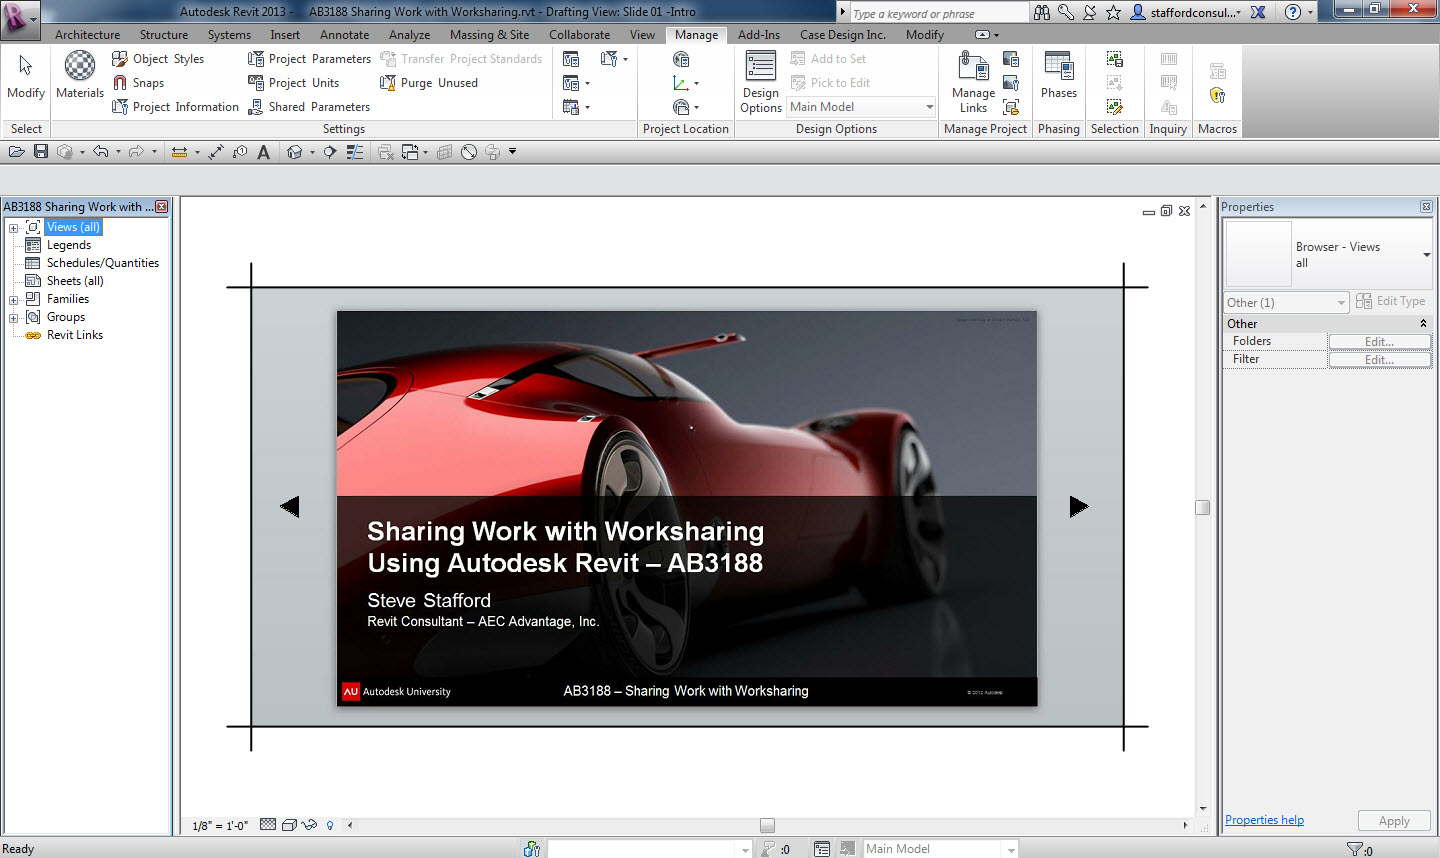
Task: Open Design Options dialog icon
Action: tap(761, 81)
